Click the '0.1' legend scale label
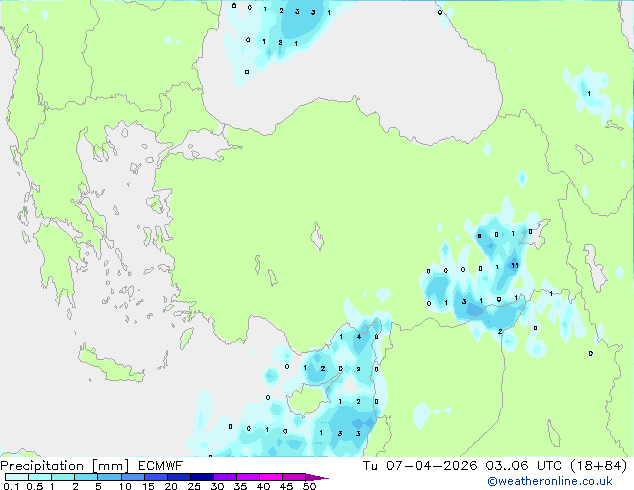634x490 pixels. pos(11,486)
